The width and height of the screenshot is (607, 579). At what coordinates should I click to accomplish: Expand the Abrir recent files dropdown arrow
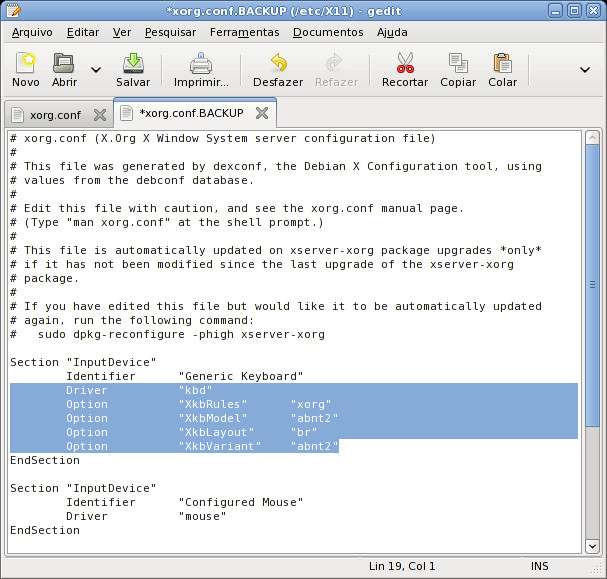[96, 70]
